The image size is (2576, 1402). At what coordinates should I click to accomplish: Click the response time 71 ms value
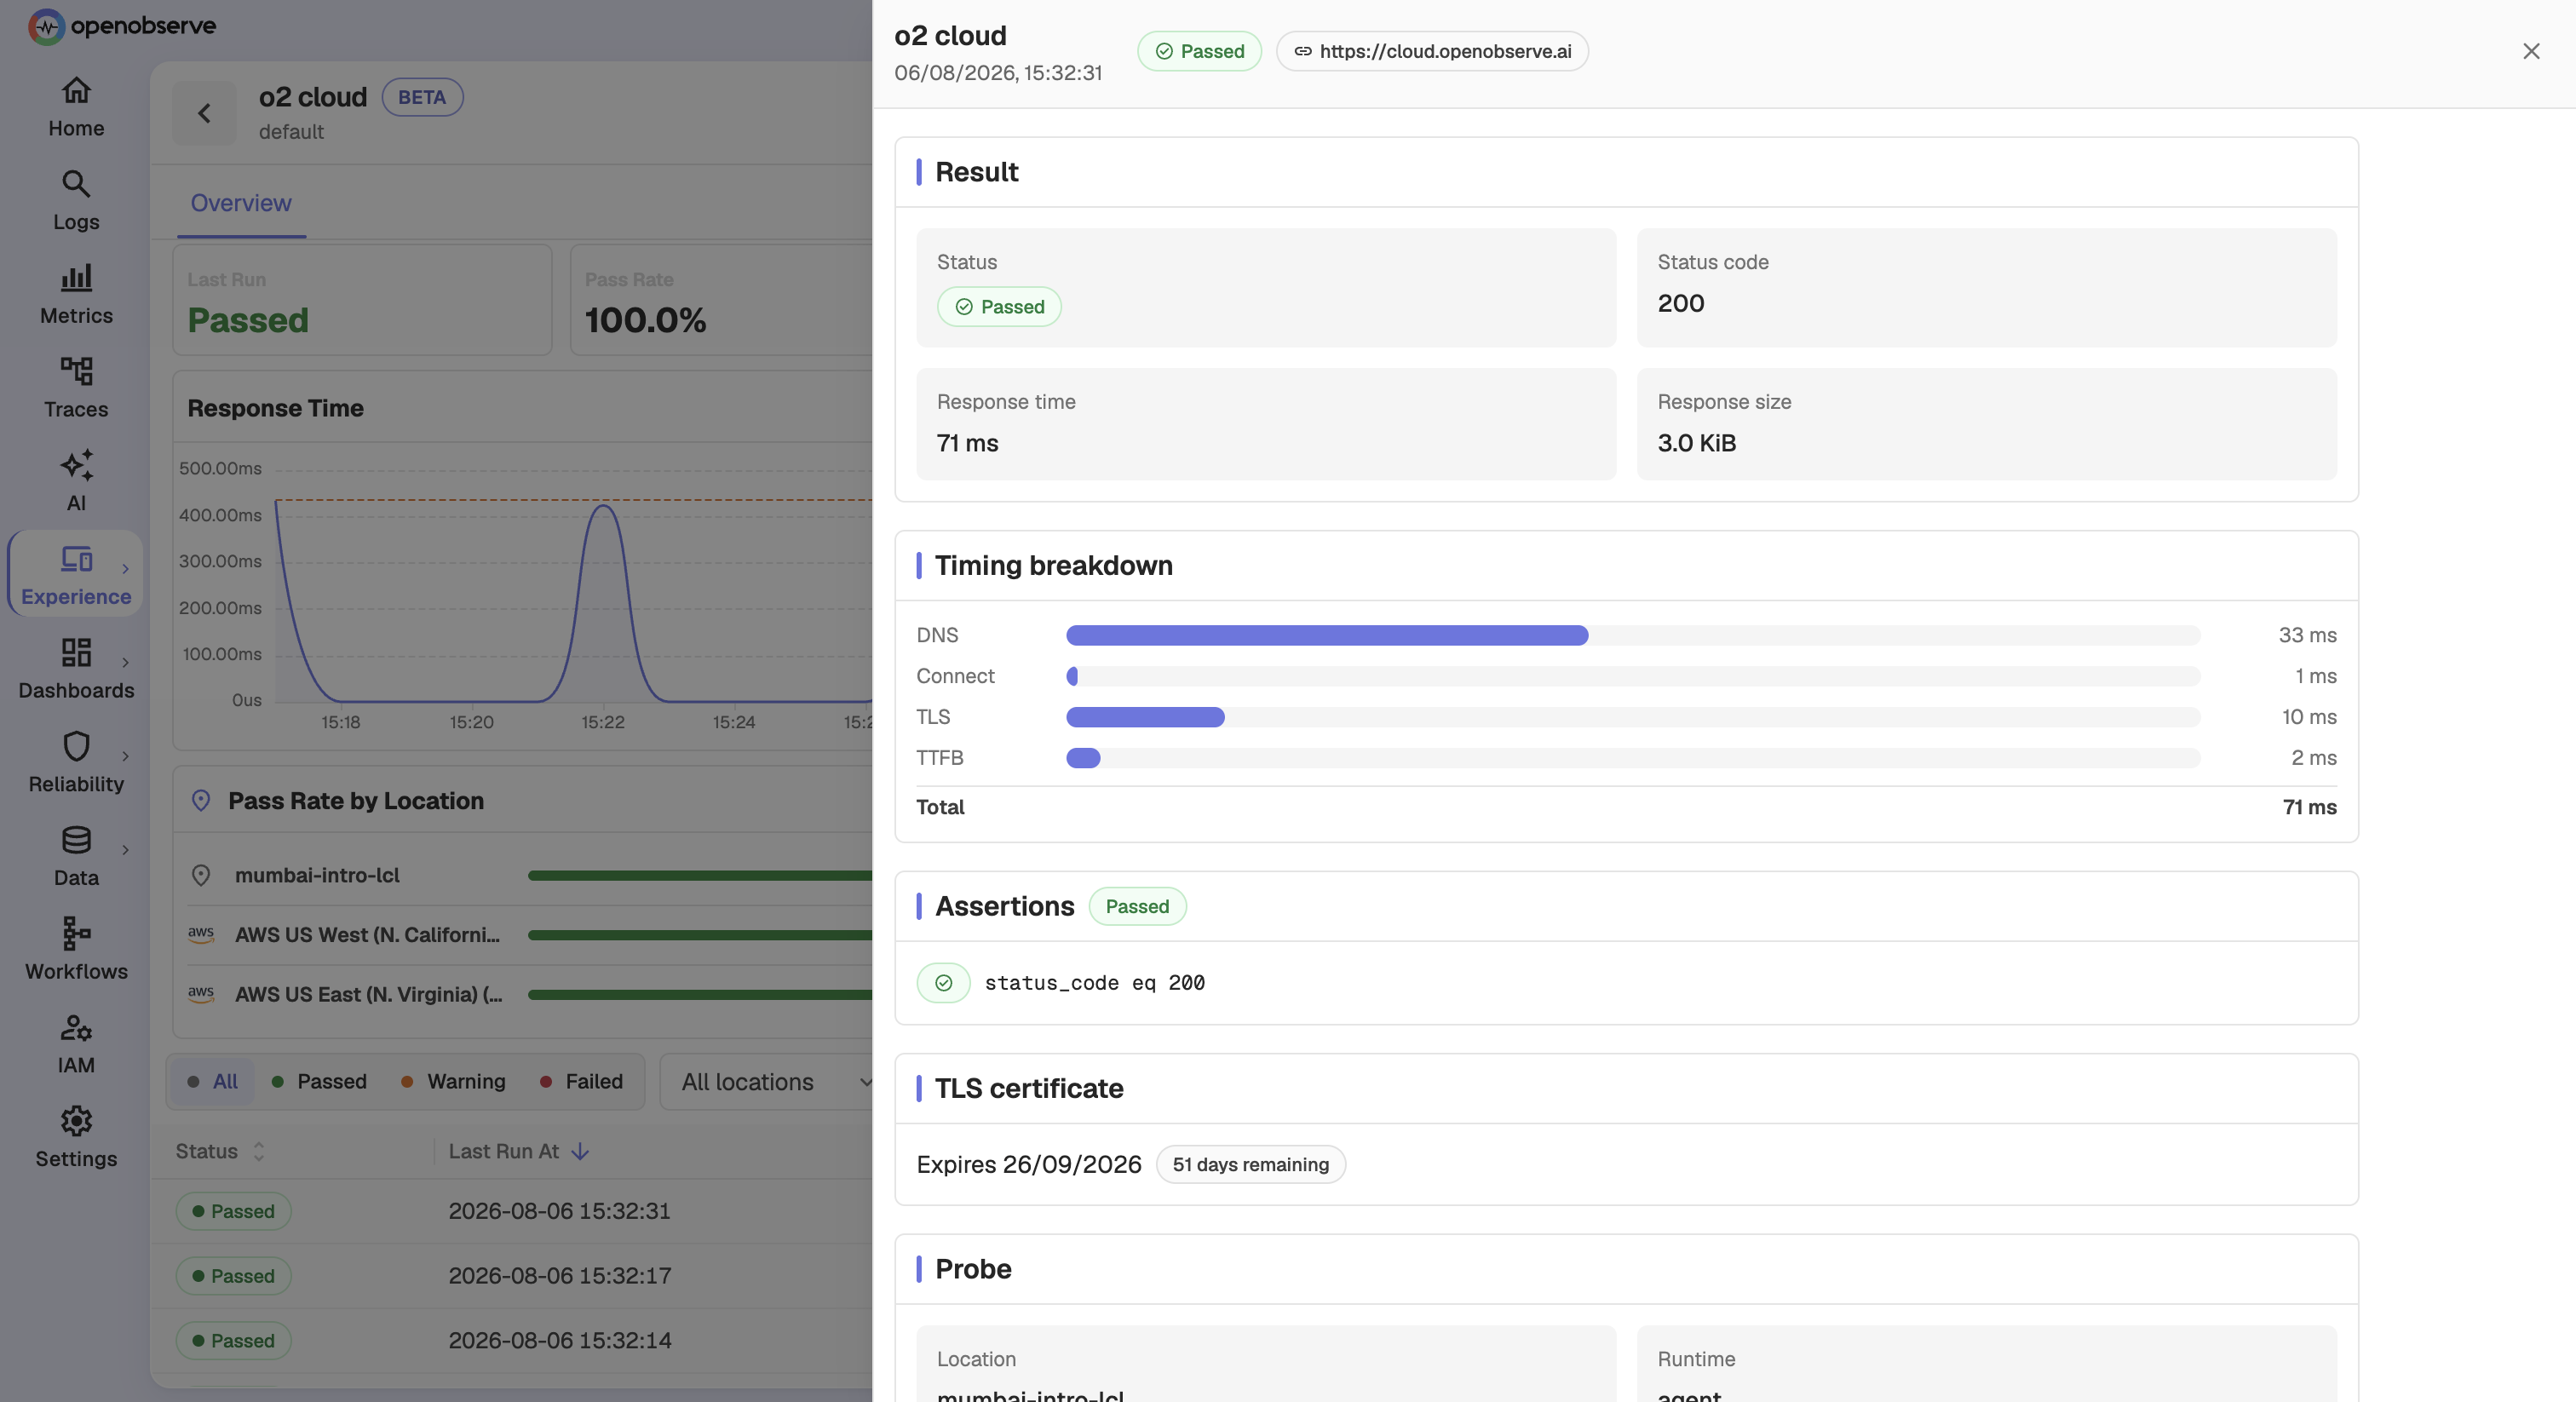click(x=967, y=443)
